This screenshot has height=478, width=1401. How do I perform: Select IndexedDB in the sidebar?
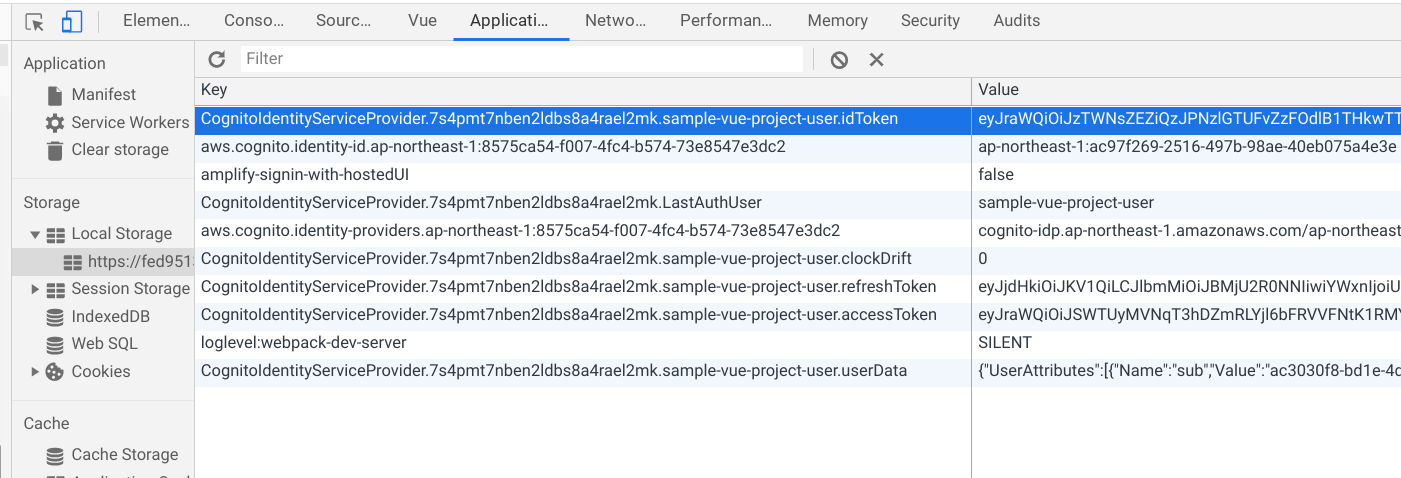tap(110, 316)
